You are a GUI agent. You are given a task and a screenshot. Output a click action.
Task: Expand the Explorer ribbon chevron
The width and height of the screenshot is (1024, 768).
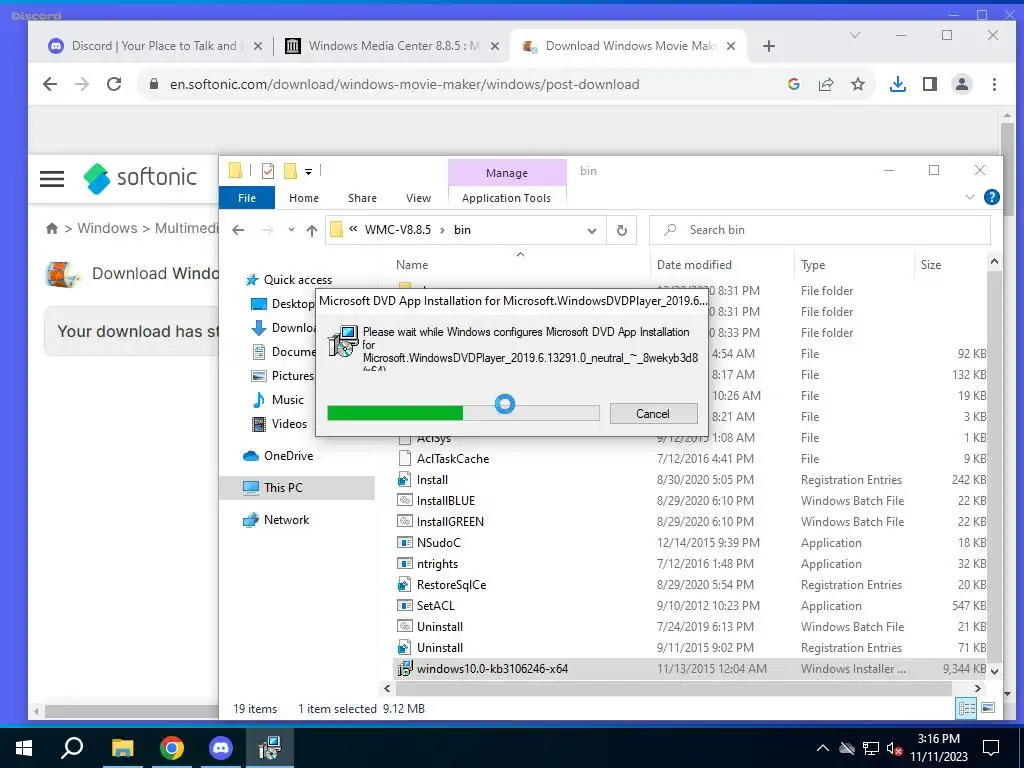click(x=969, y=197)
